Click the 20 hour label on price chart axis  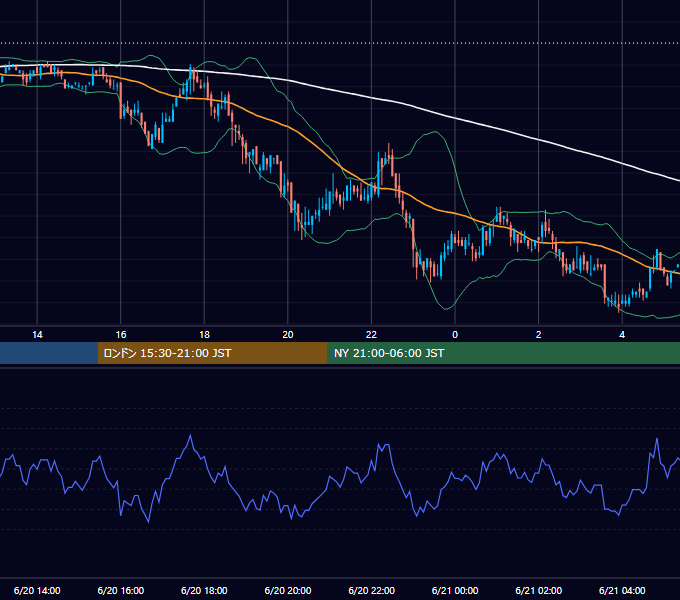pyautogui.click(x=288, y=335)
